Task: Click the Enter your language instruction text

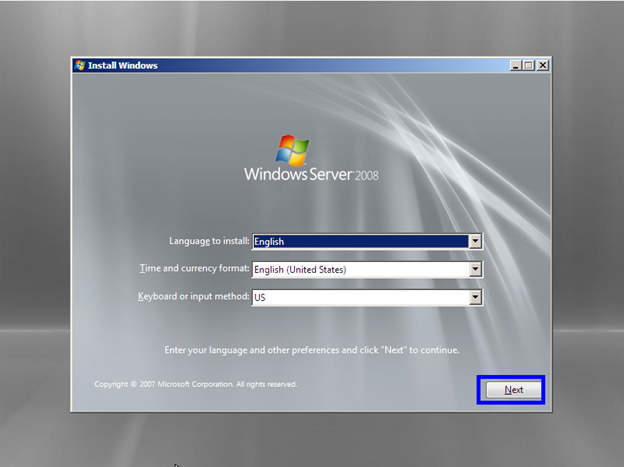Action: (312, 350)
